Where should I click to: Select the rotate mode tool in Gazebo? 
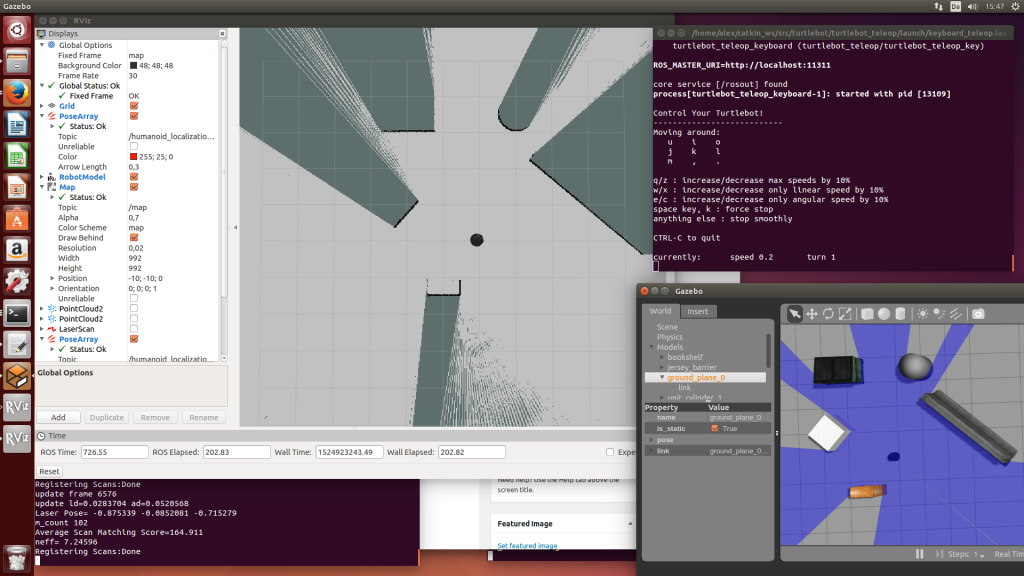pos(828,314)
